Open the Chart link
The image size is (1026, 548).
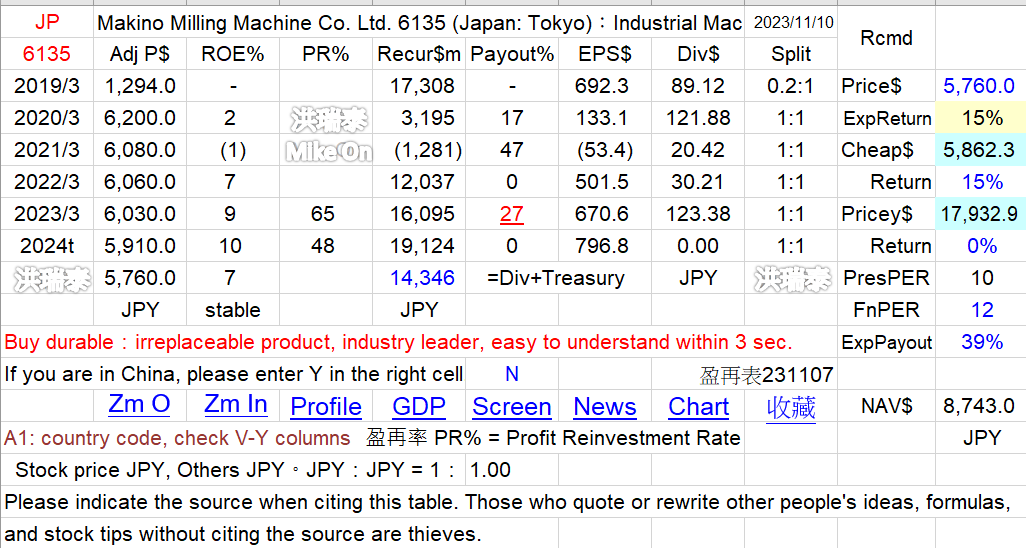tap(698, 407)
